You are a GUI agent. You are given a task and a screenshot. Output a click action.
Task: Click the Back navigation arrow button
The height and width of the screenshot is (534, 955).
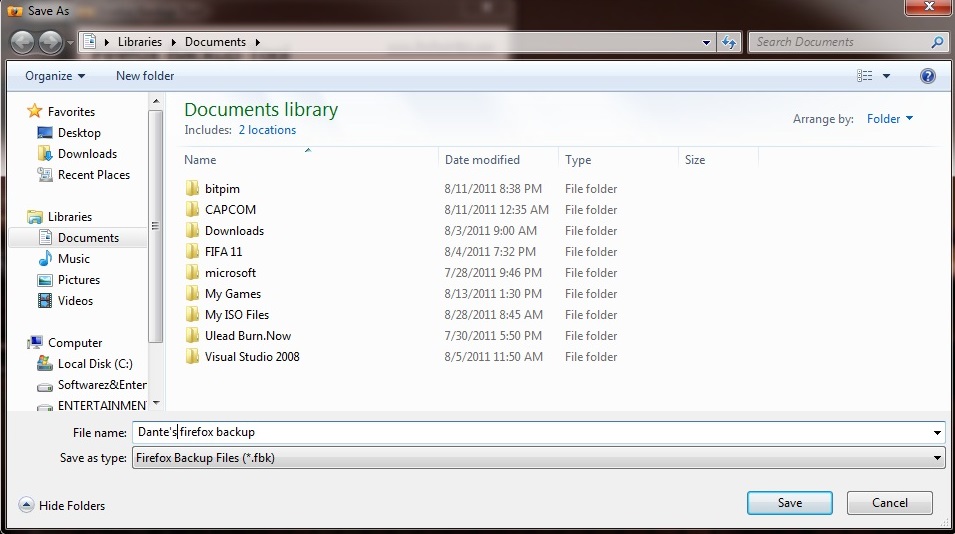coord(23,43)
